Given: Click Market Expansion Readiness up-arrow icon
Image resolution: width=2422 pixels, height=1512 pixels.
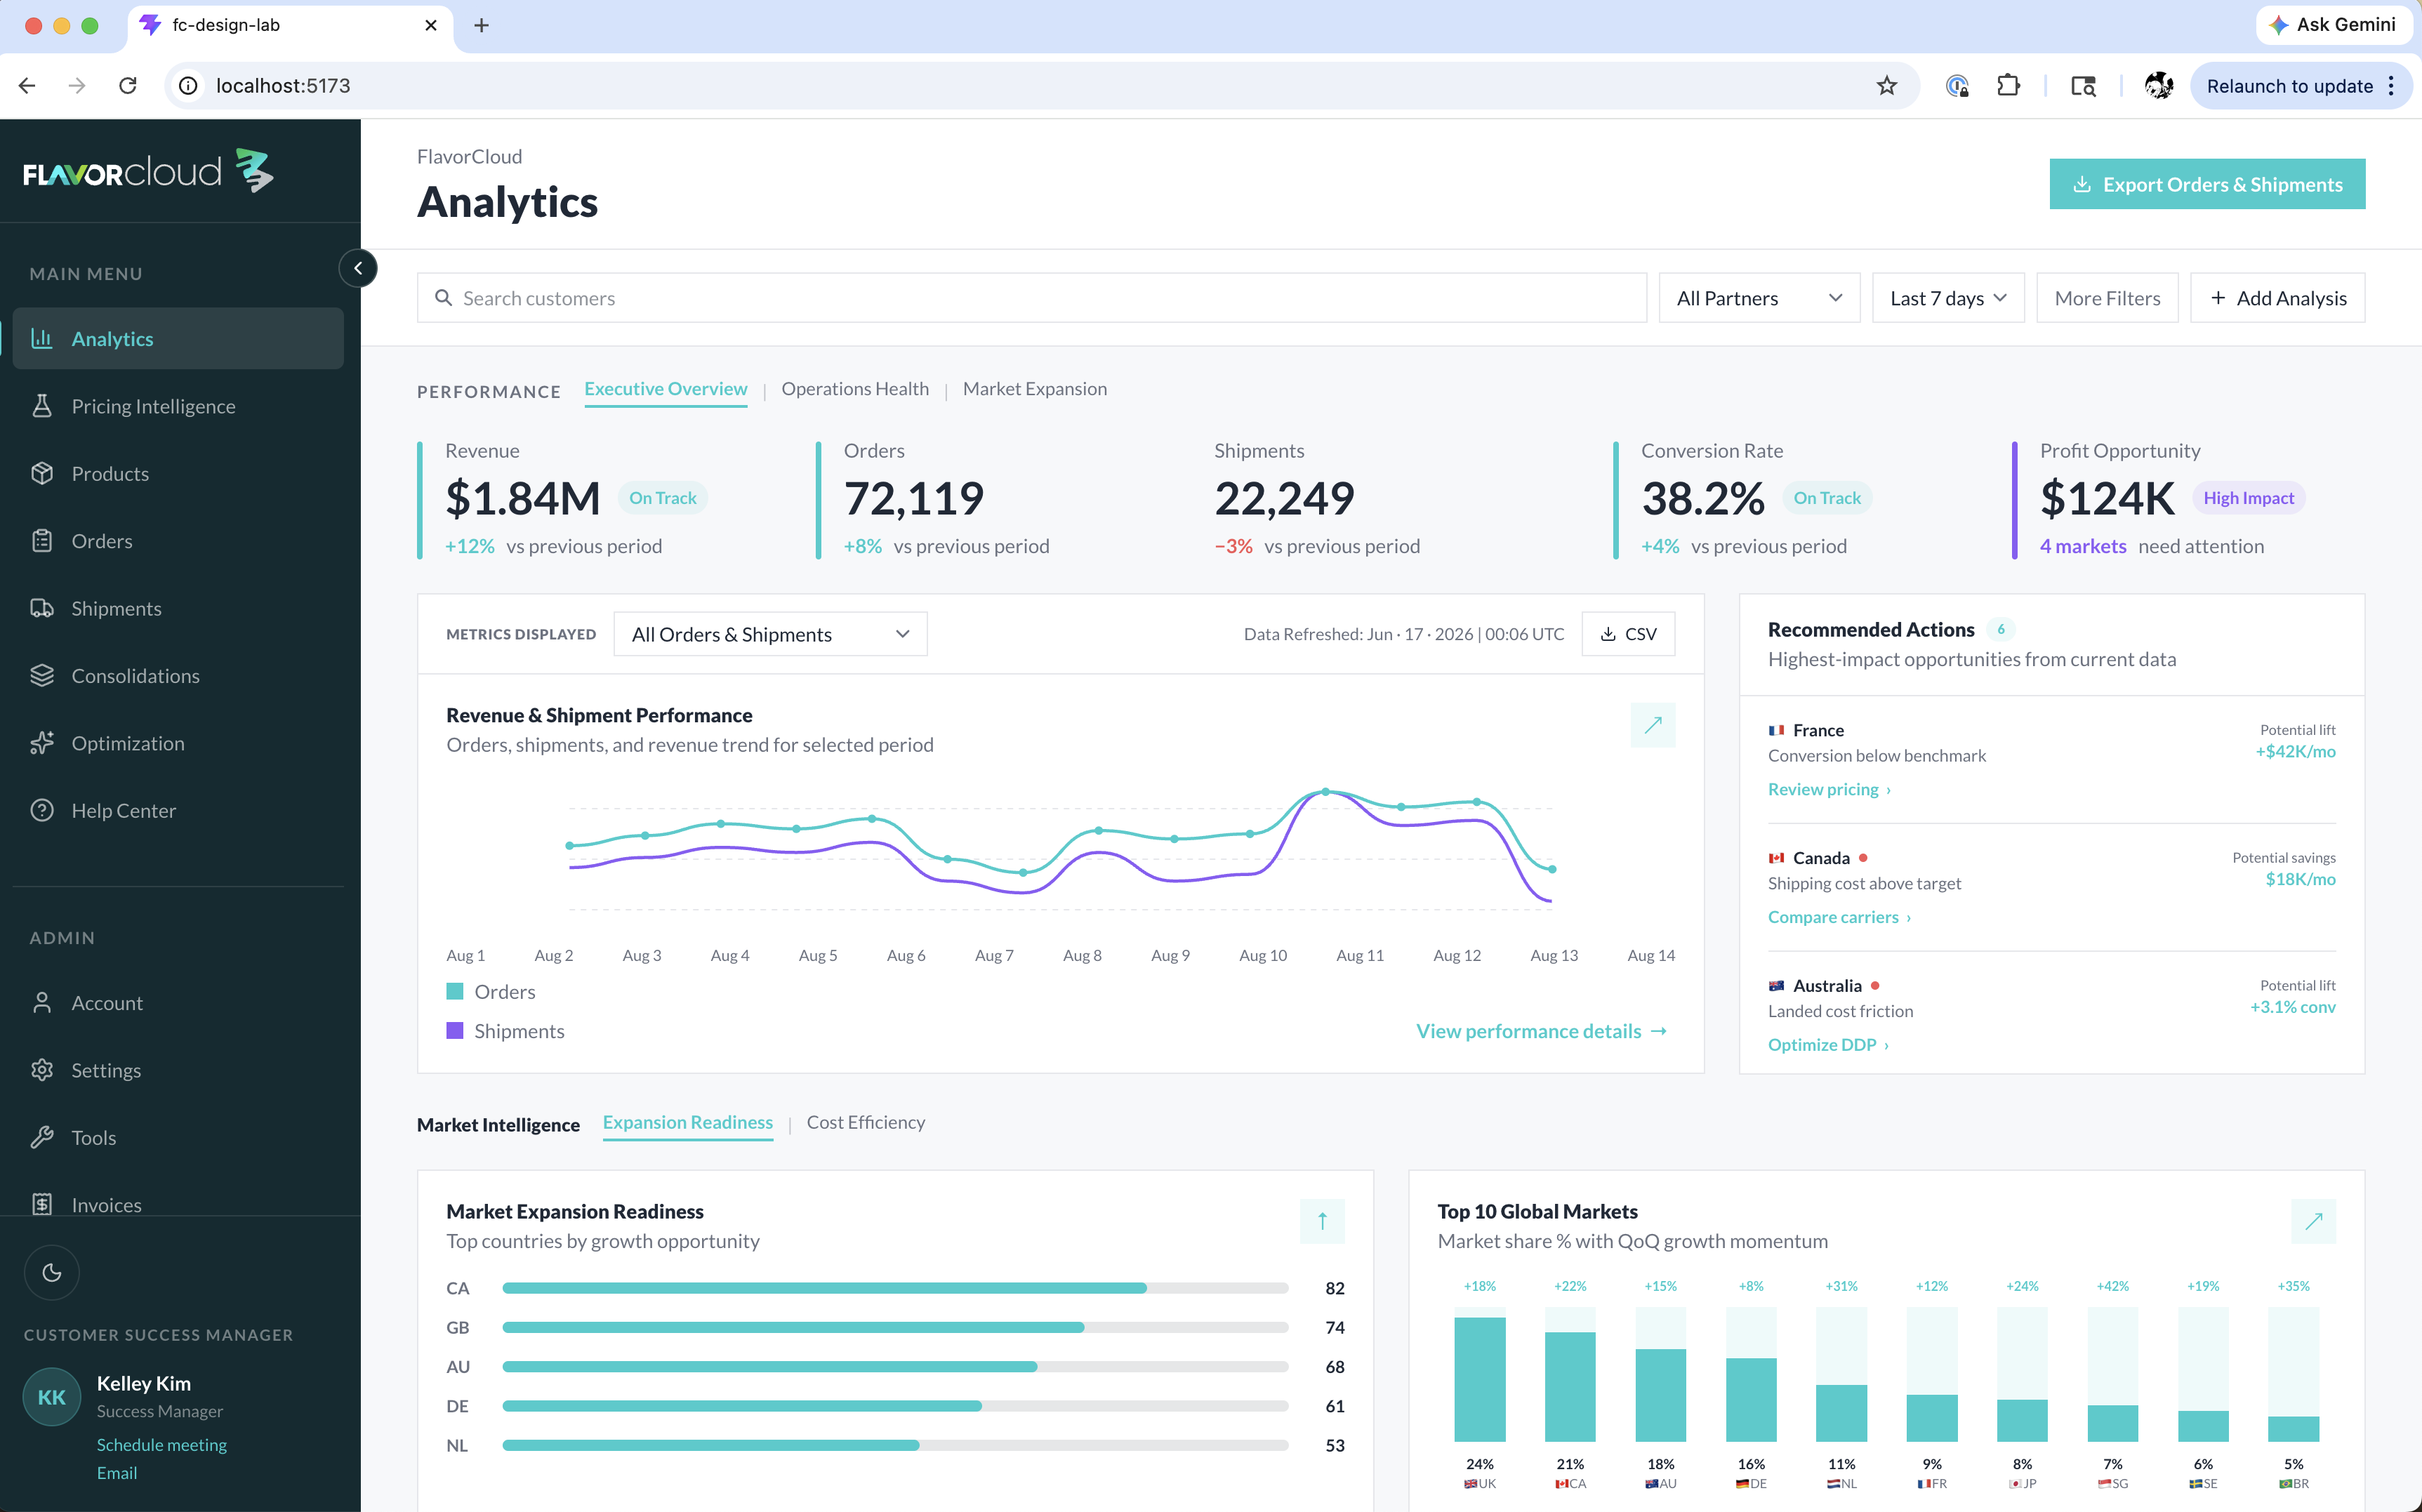Looking at the screenshot, I should (x=1322, y=1221).
